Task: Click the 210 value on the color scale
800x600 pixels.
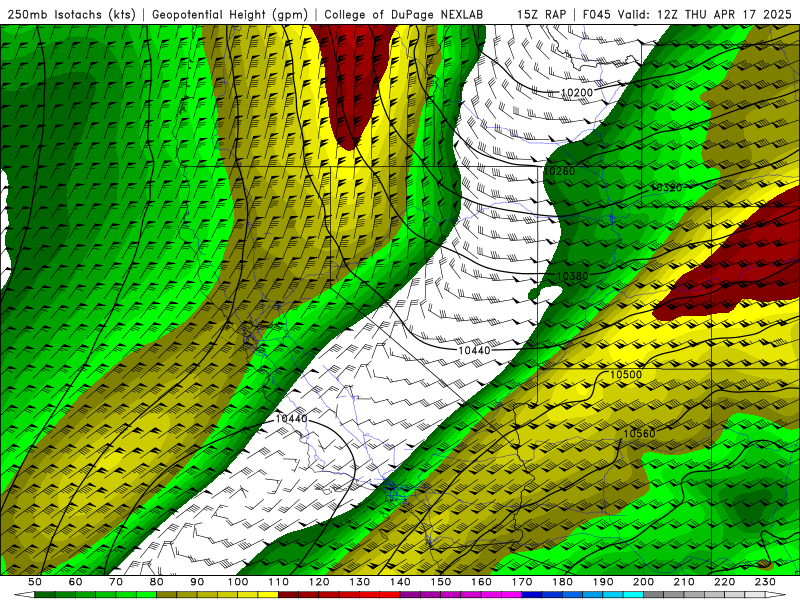Action: coord(684,582)
